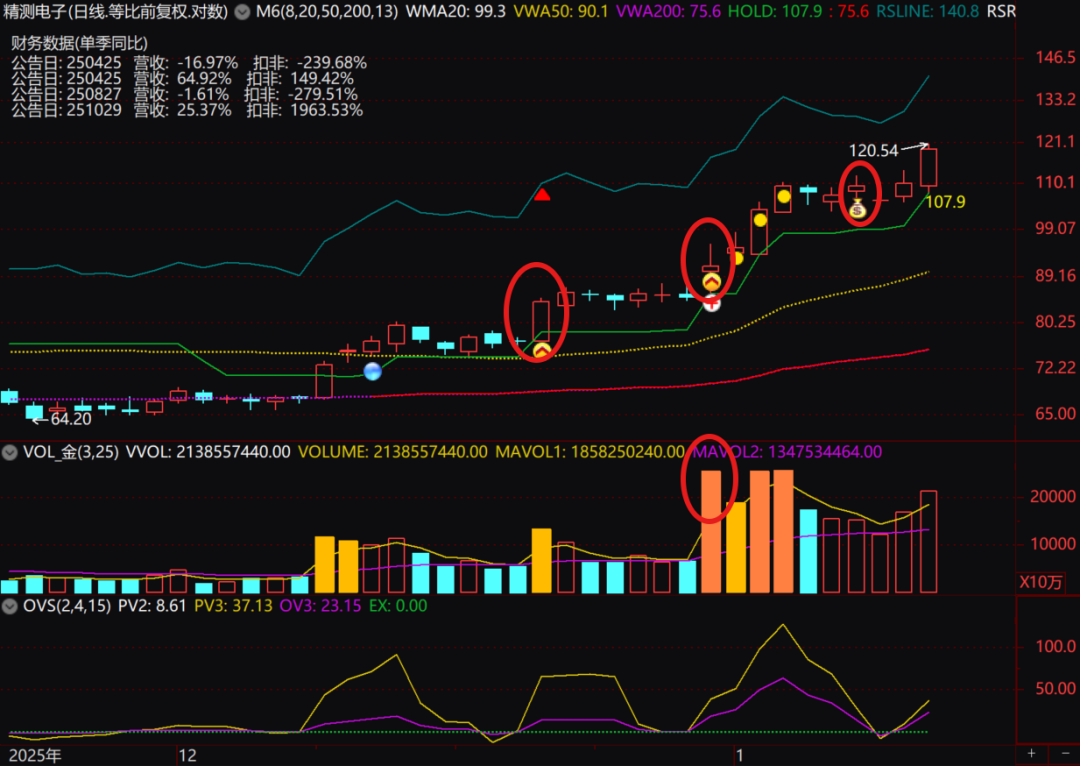
Task: Click the blue sphere signal marker
Action: [x=373, y=371]
